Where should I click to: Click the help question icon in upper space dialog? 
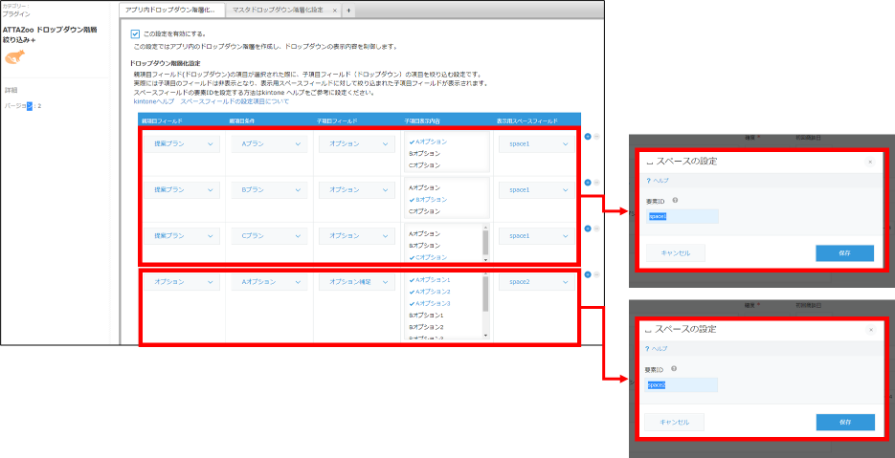click(647, 181)
